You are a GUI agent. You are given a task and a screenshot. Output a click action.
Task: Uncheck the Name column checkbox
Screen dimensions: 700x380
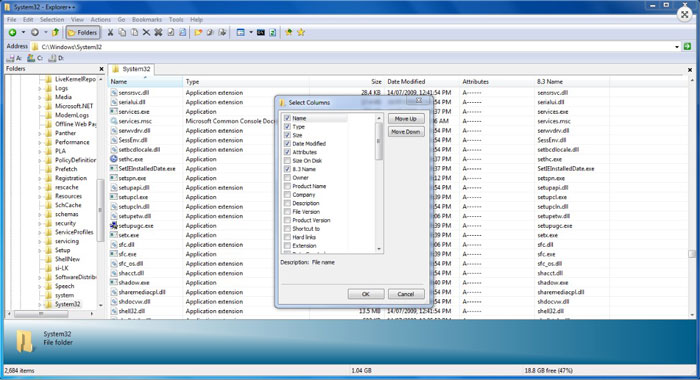click(287, 118)
